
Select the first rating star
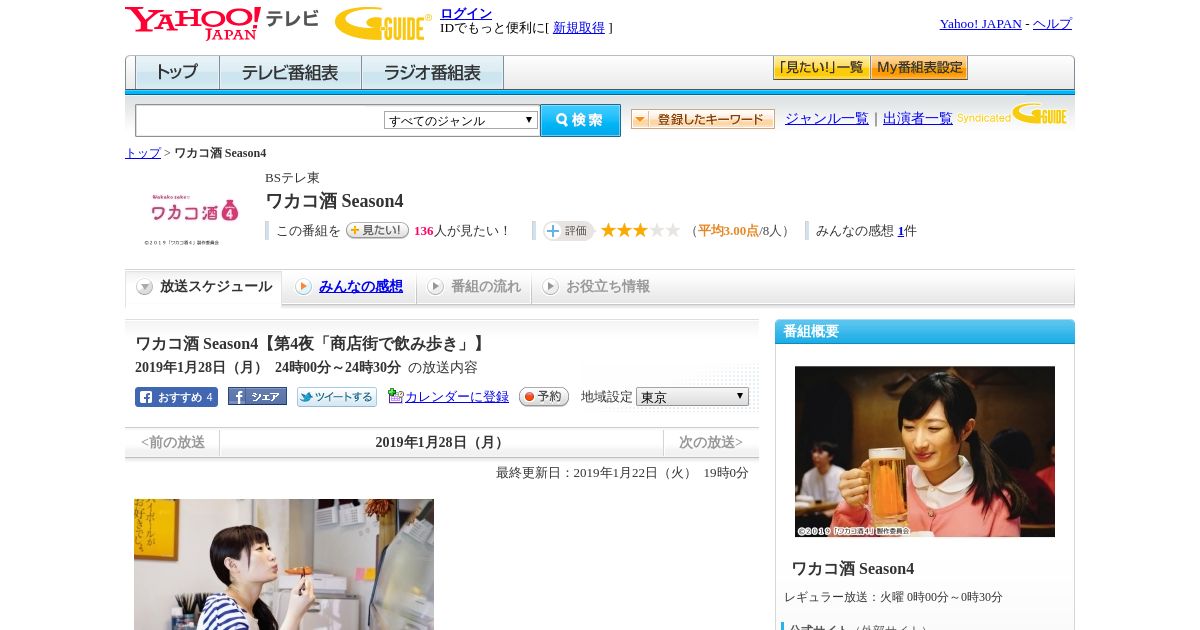[x=608, y=230]
